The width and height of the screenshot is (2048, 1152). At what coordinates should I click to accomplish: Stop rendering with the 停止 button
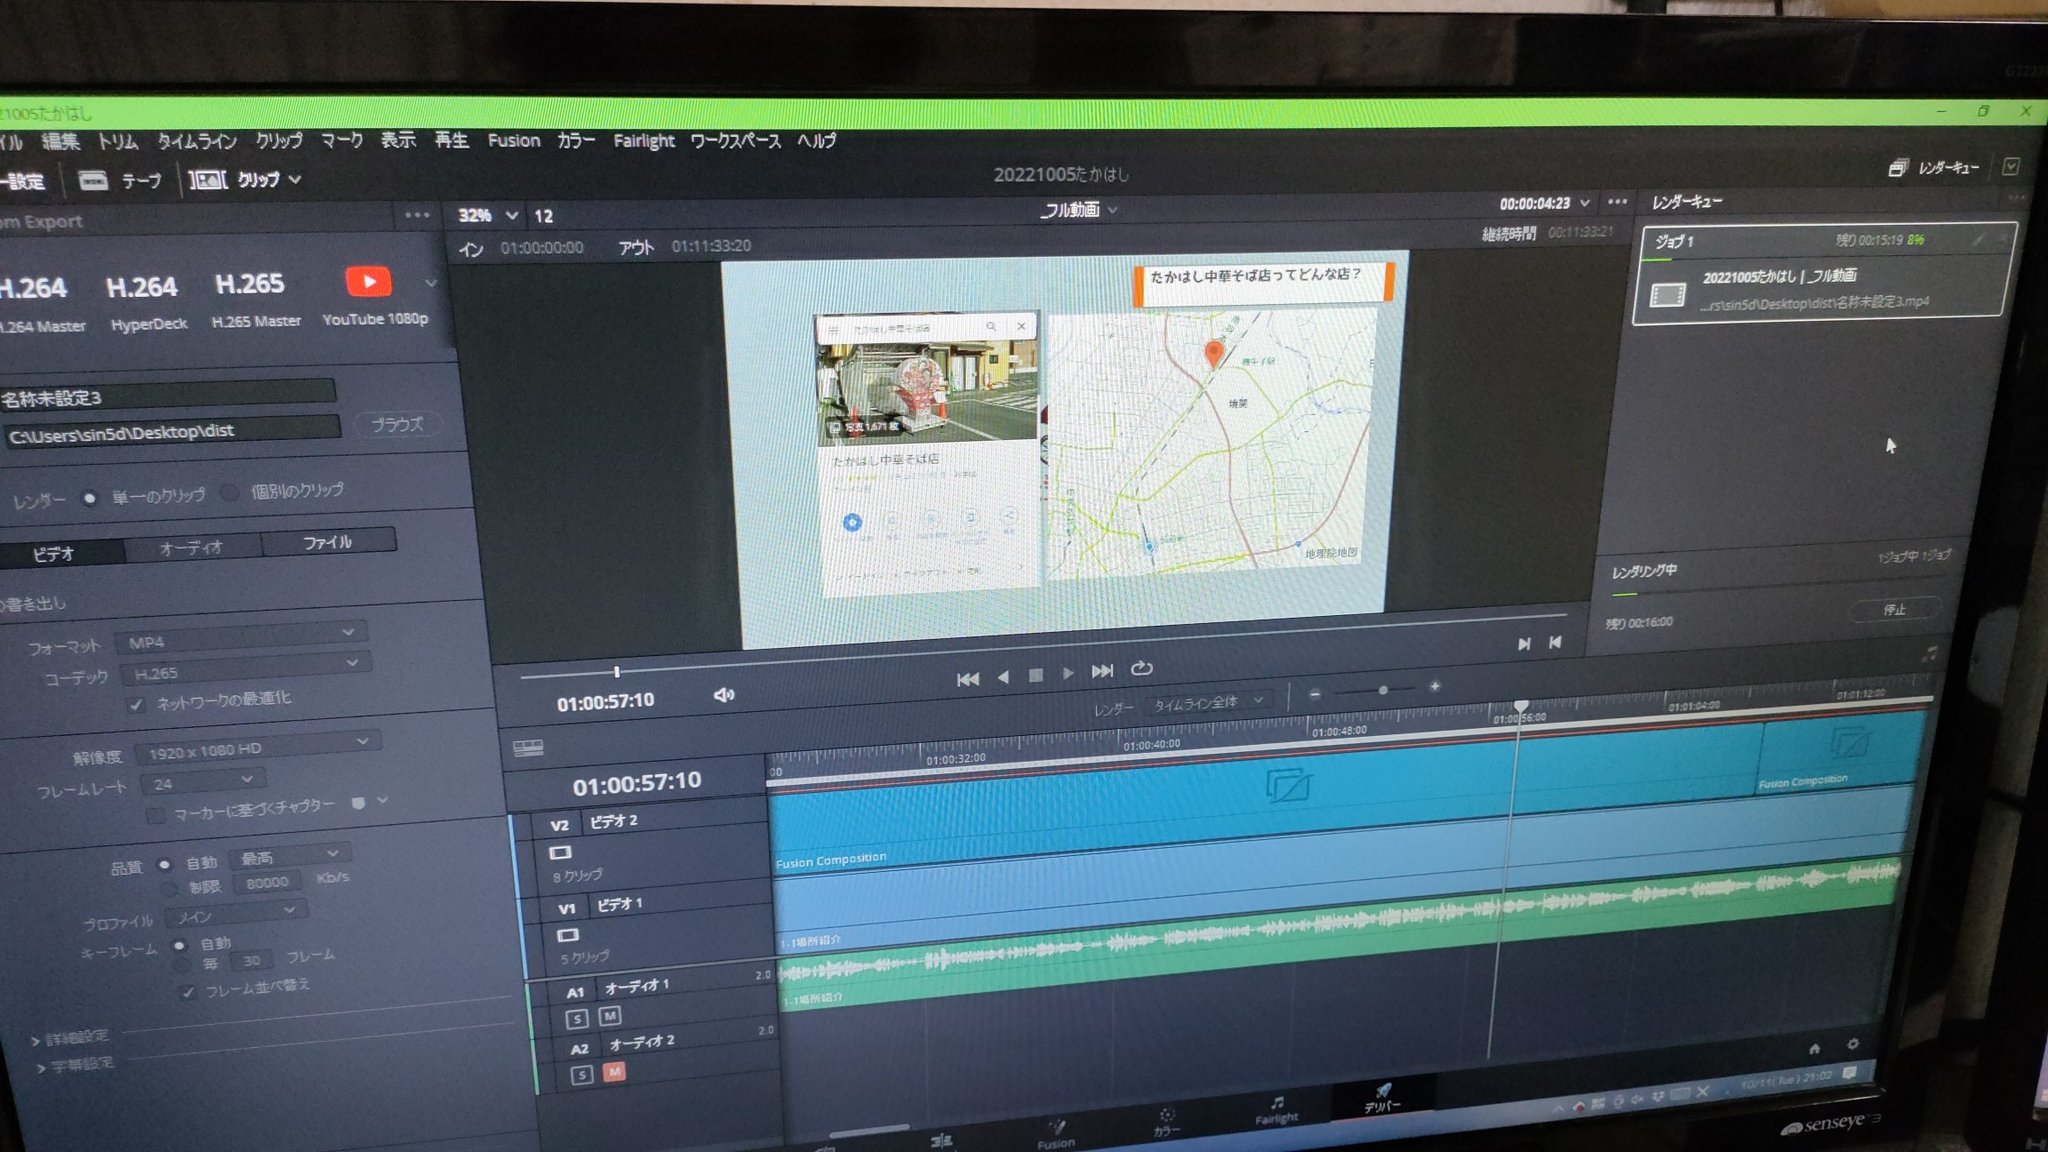(x=1895, y=609)
